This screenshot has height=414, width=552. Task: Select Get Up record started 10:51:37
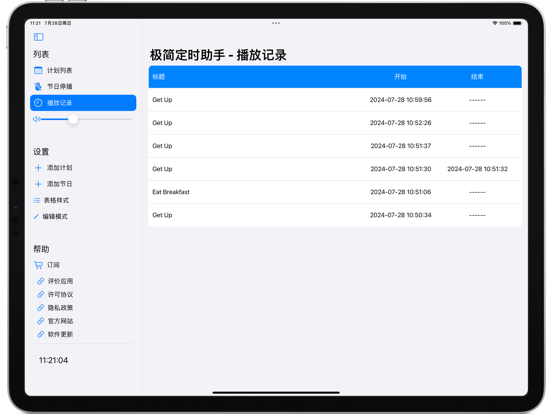[x=335, y=146]
